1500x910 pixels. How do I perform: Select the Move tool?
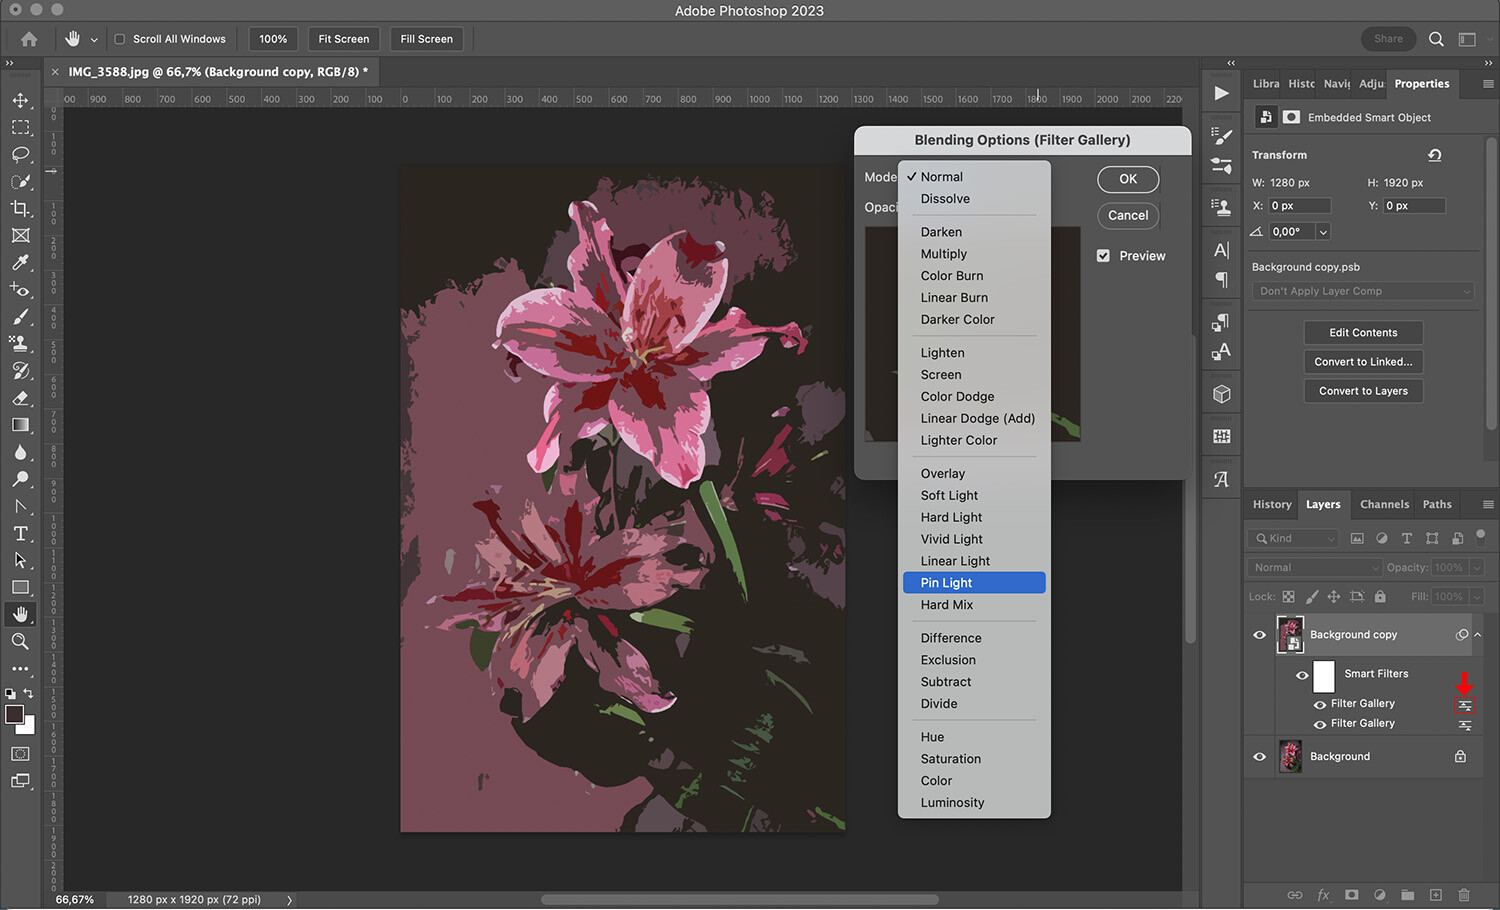(x=20, y=100)
